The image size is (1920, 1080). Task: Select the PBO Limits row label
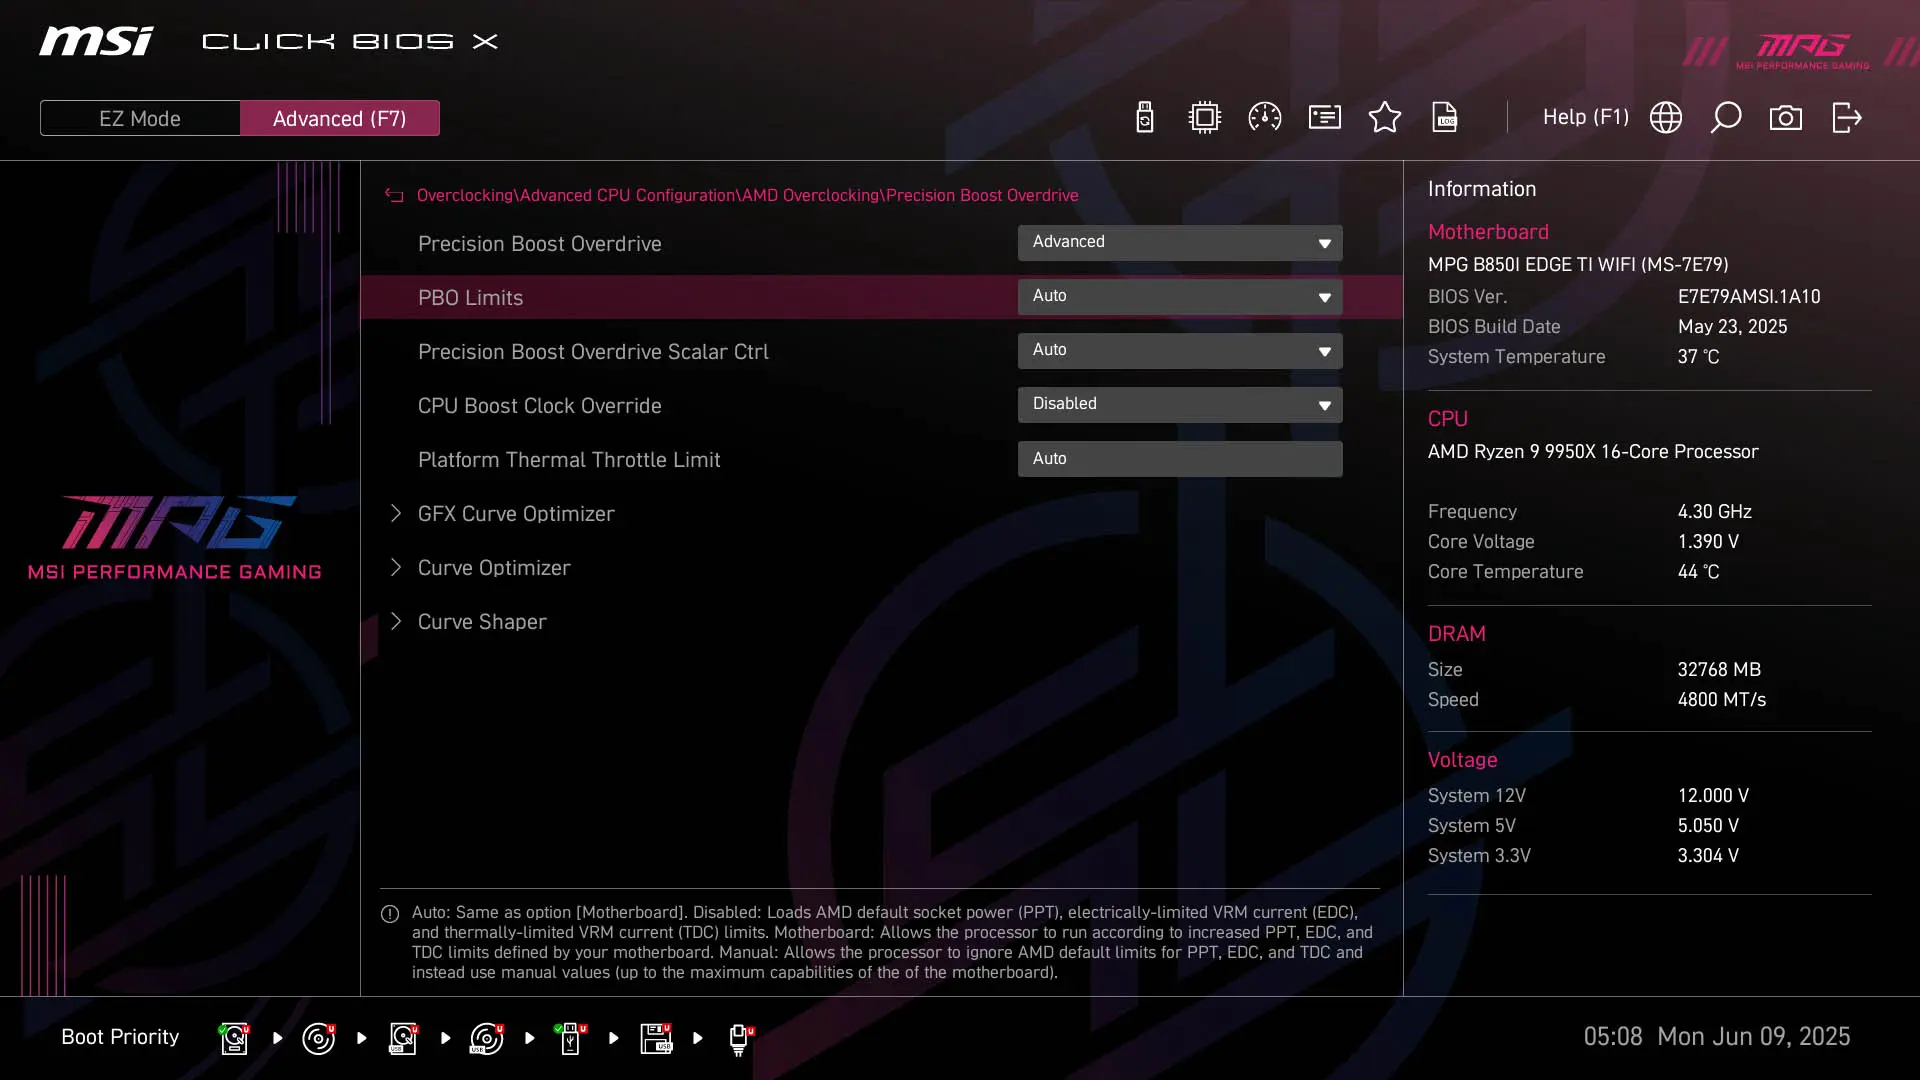point(470,297)
